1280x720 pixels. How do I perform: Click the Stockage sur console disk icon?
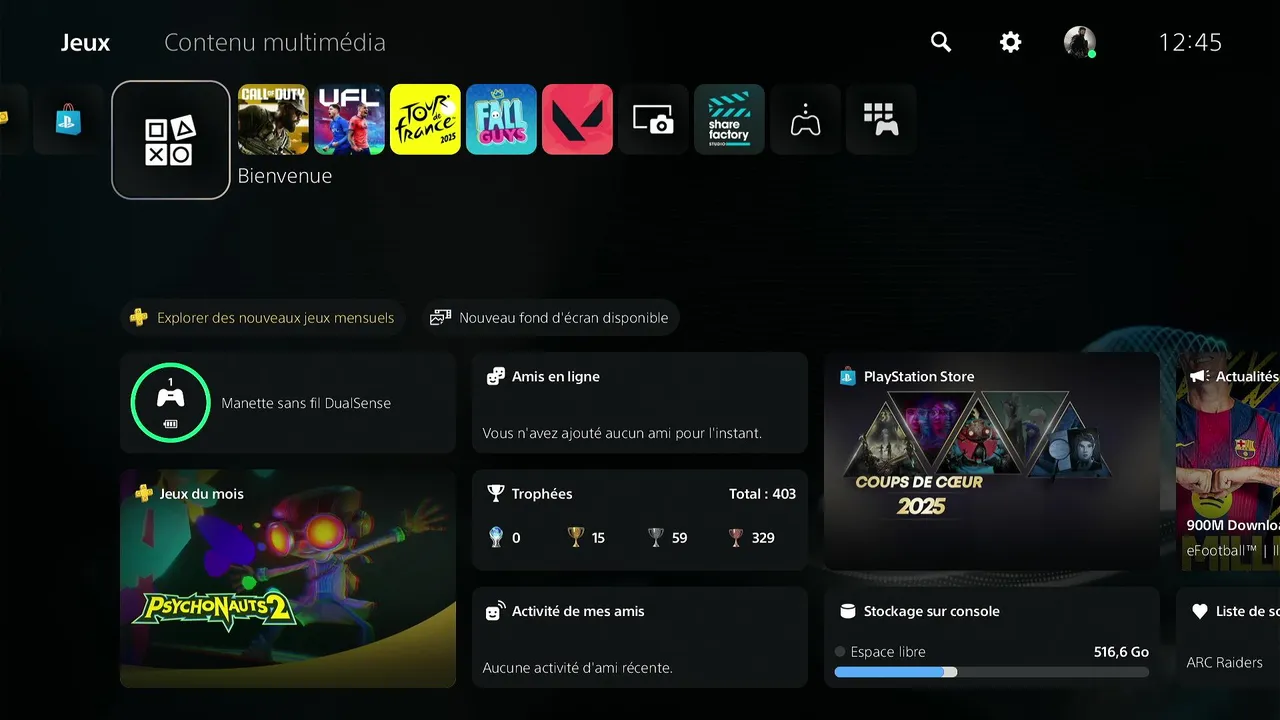click(847, 611)
